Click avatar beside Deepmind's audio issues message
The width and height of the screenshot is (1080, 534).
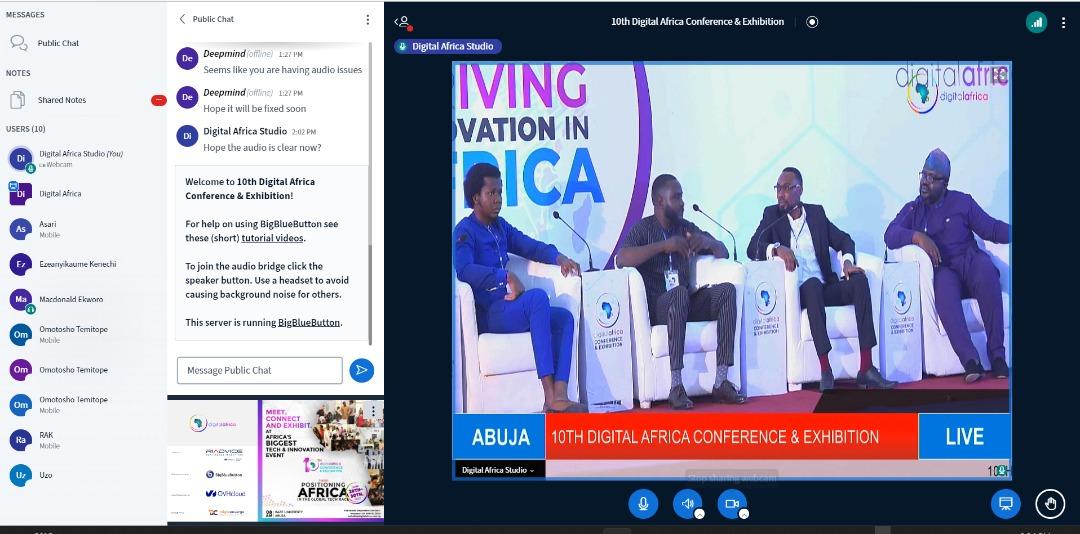point(187,59)
